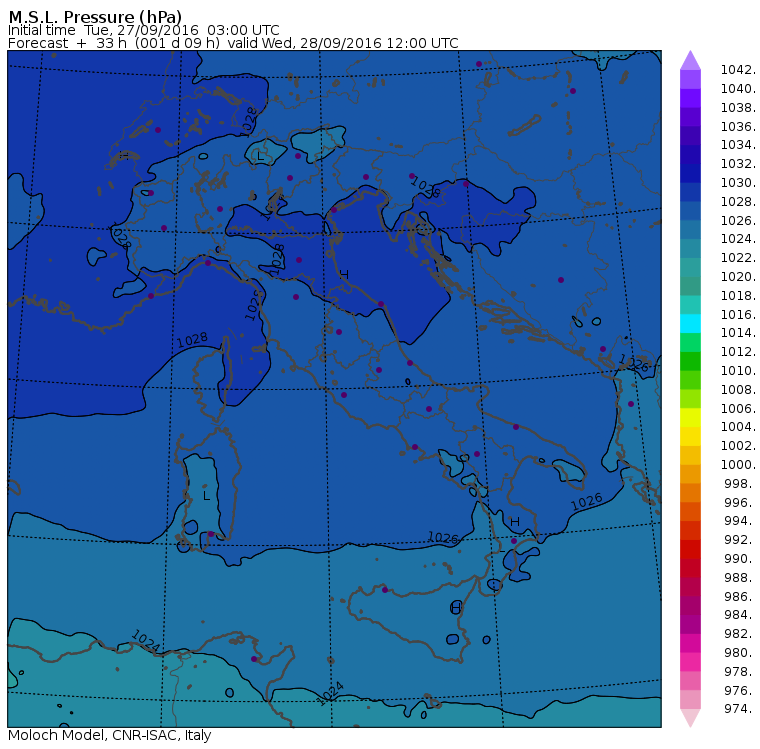Click the H marker over eastern Sicily
The image size is (760, 749).
[x=455, y=607]
